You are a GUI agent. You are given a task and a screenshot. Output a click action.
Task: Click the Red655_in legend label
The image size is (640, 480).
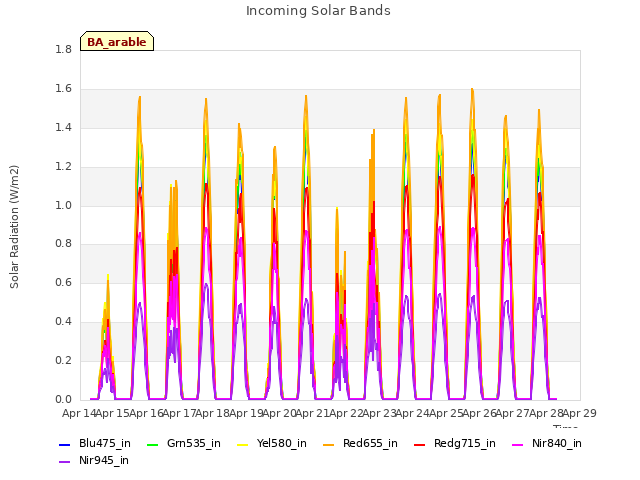tap(370, 443)
